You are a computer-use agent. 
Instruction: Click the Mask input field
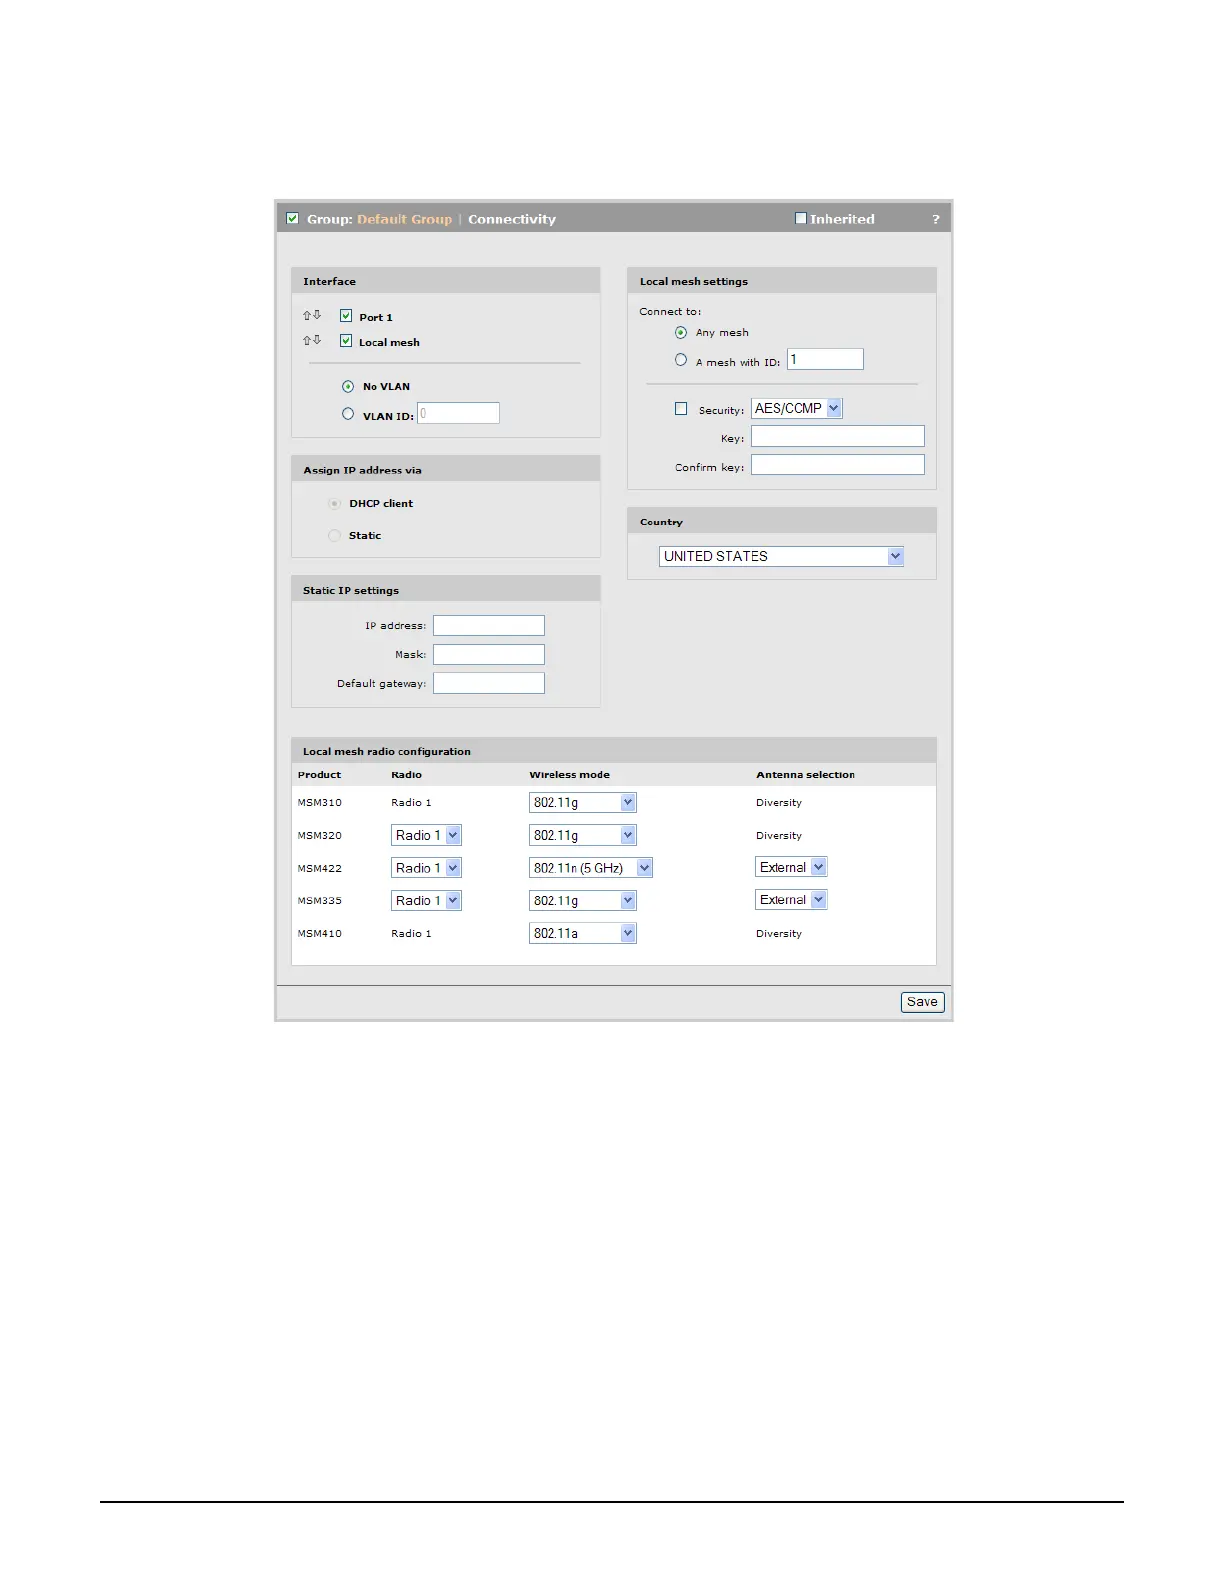[x=489, y=654]
